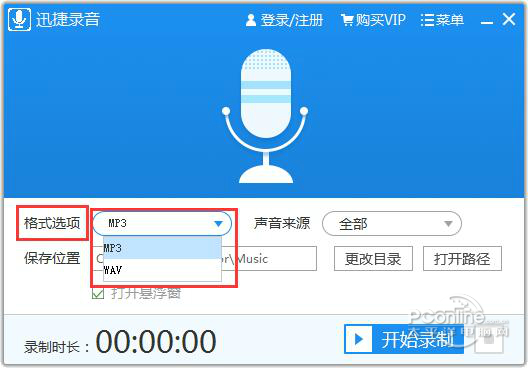Click the 00:00:00 recording duration display
Screen dimensions: 528x368
point(156,341)
